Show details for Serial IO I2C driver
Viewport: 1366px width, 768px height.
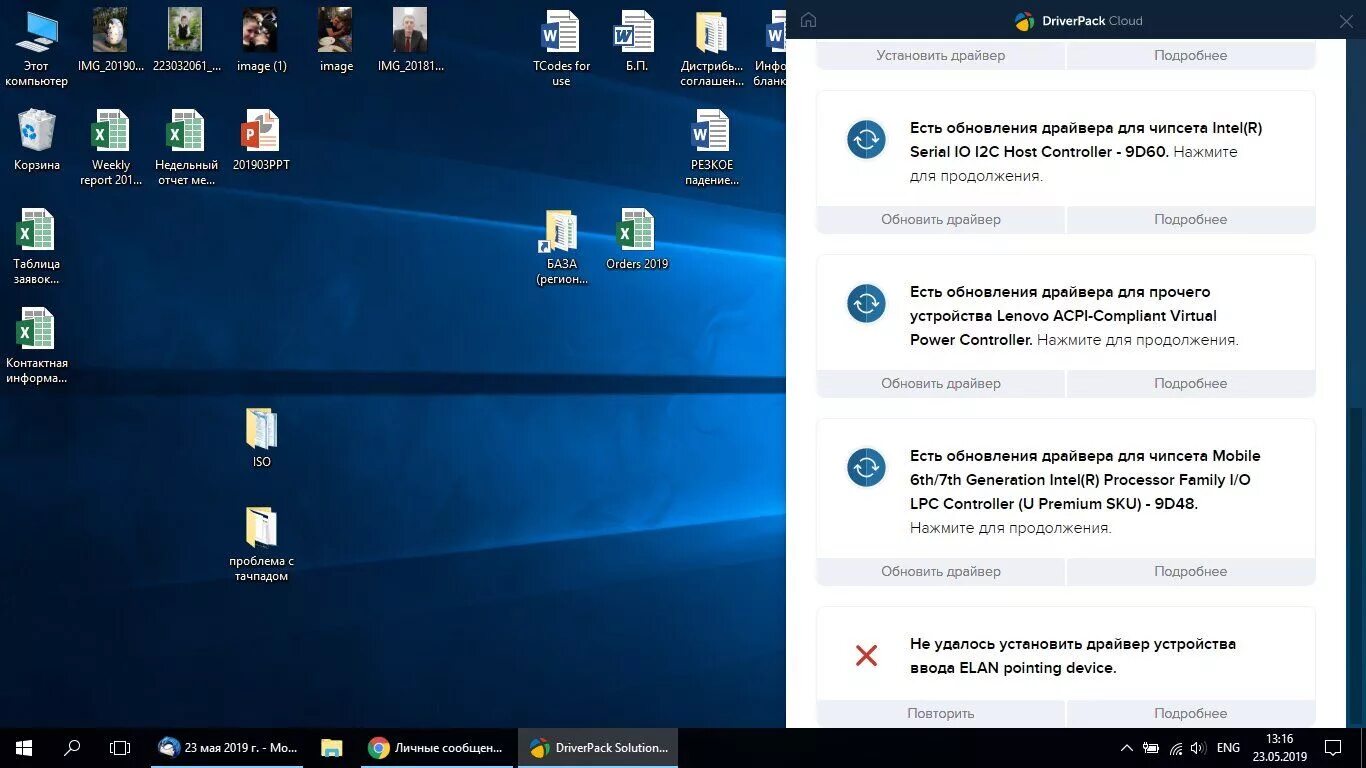[1191, 219]
